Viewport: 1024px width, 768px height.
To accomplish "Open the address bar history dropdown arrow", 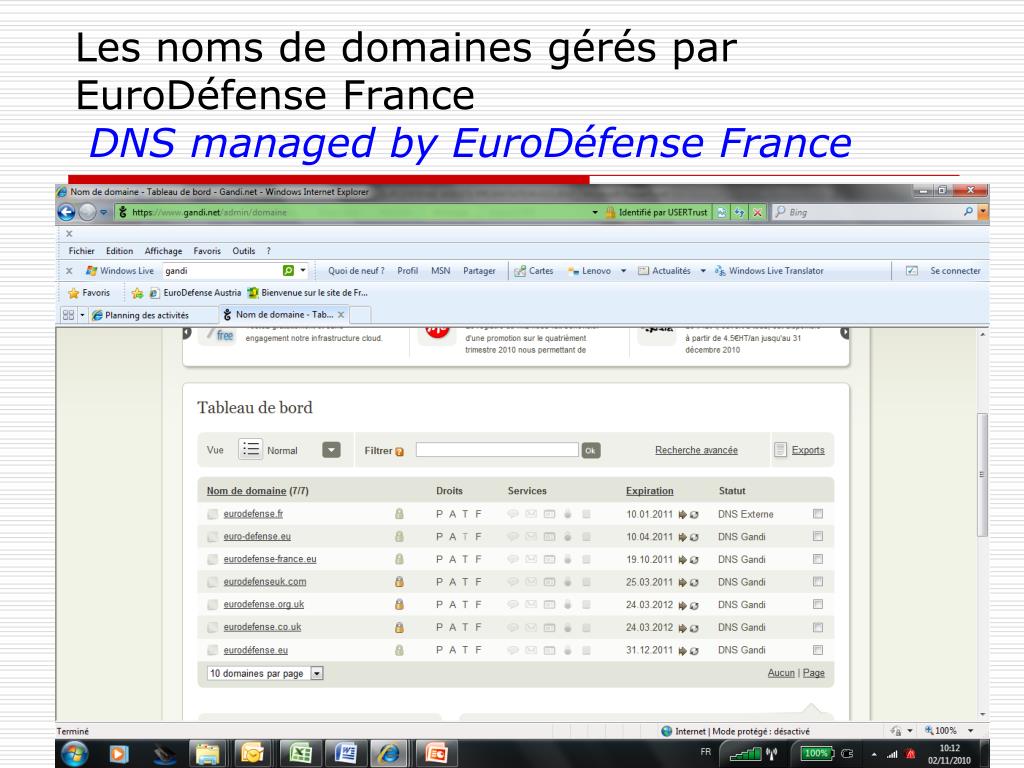I will pos(595,212).
